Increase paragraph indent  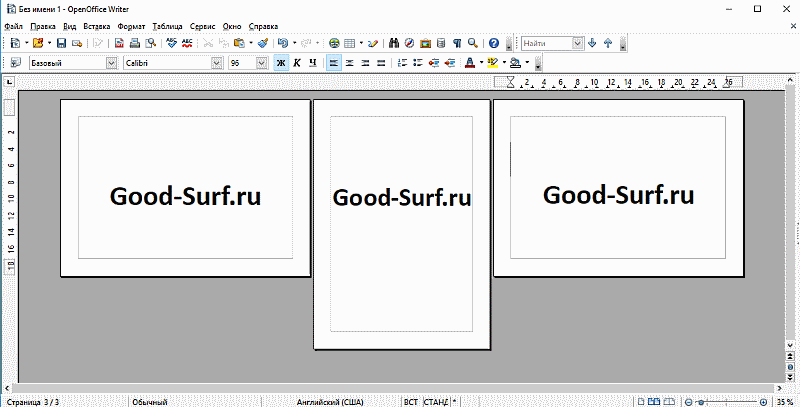pyautogui.click(x=450, y=63)
